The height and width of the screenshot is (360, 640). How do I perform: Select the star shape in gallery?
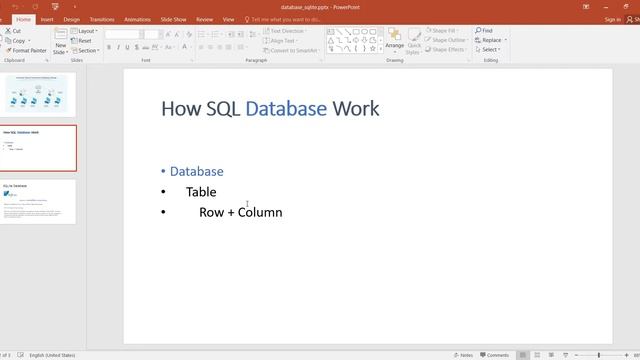point(373,49)
